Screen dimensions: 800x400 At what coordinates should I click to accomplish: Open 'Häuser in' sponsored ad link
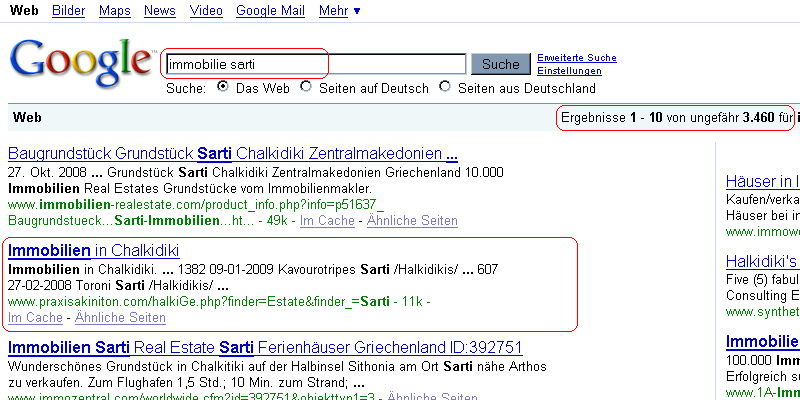762,181
